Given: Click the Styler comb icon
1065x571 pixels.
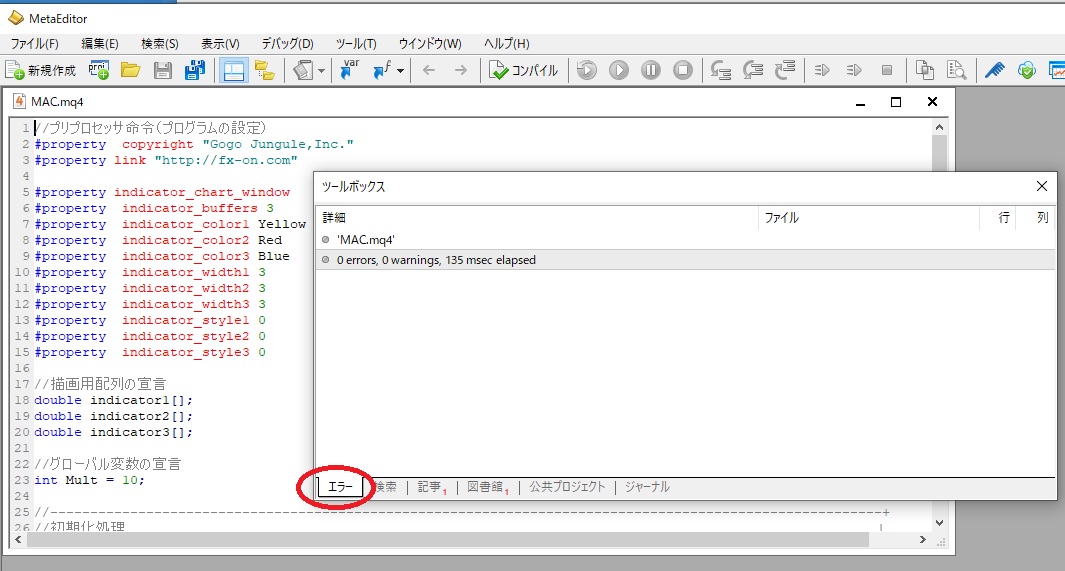Looking at the screenshot, I should tap(995, 70).
